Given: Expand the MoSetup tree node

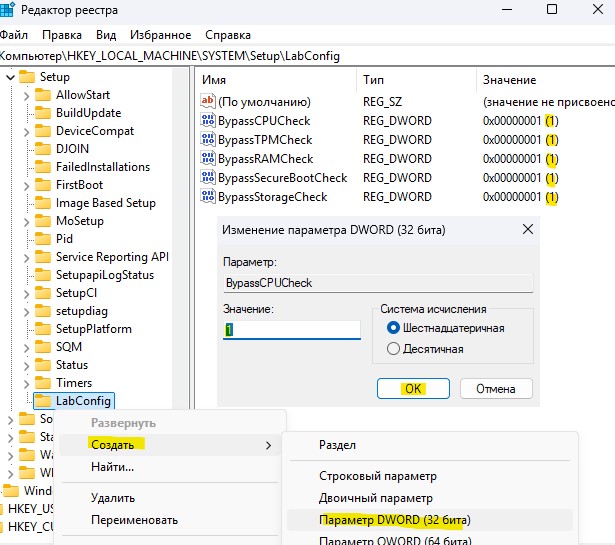Looking at the screenshot, I should (26, 222).
